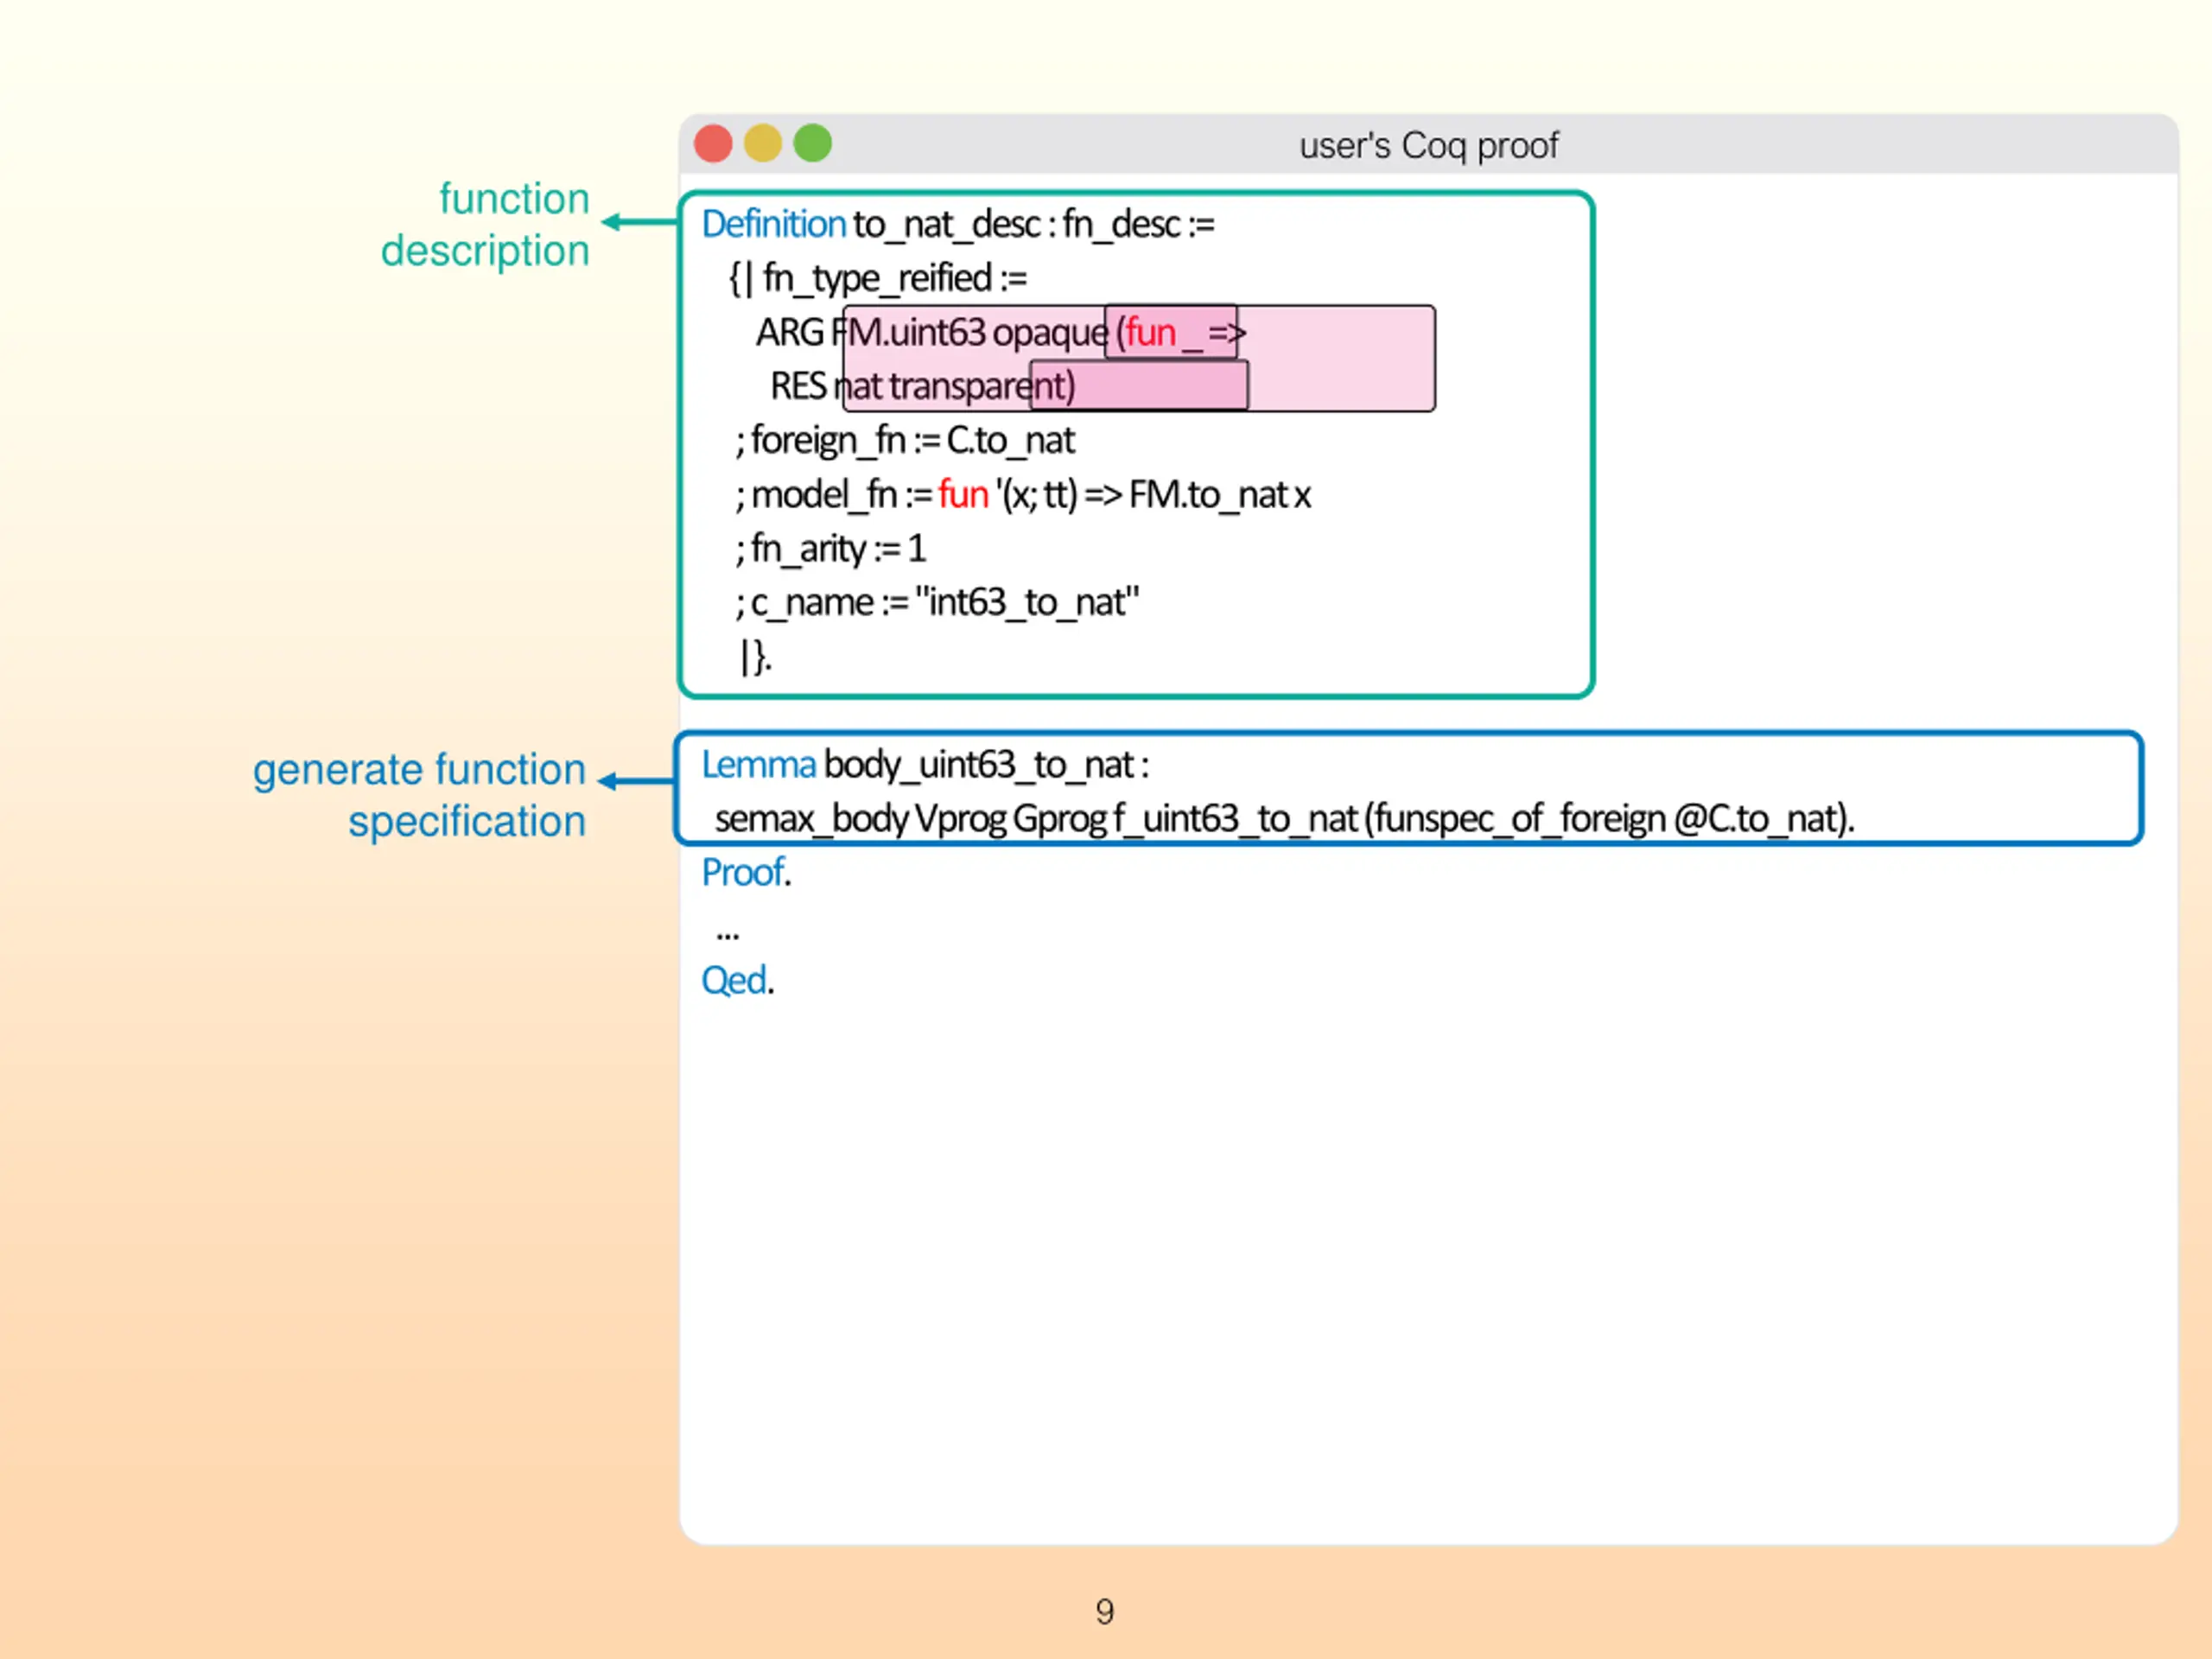Select the pink highlighted 'FM.uint63 opaque' box
2212x1659 pixels.
(x=1139, y=359)
